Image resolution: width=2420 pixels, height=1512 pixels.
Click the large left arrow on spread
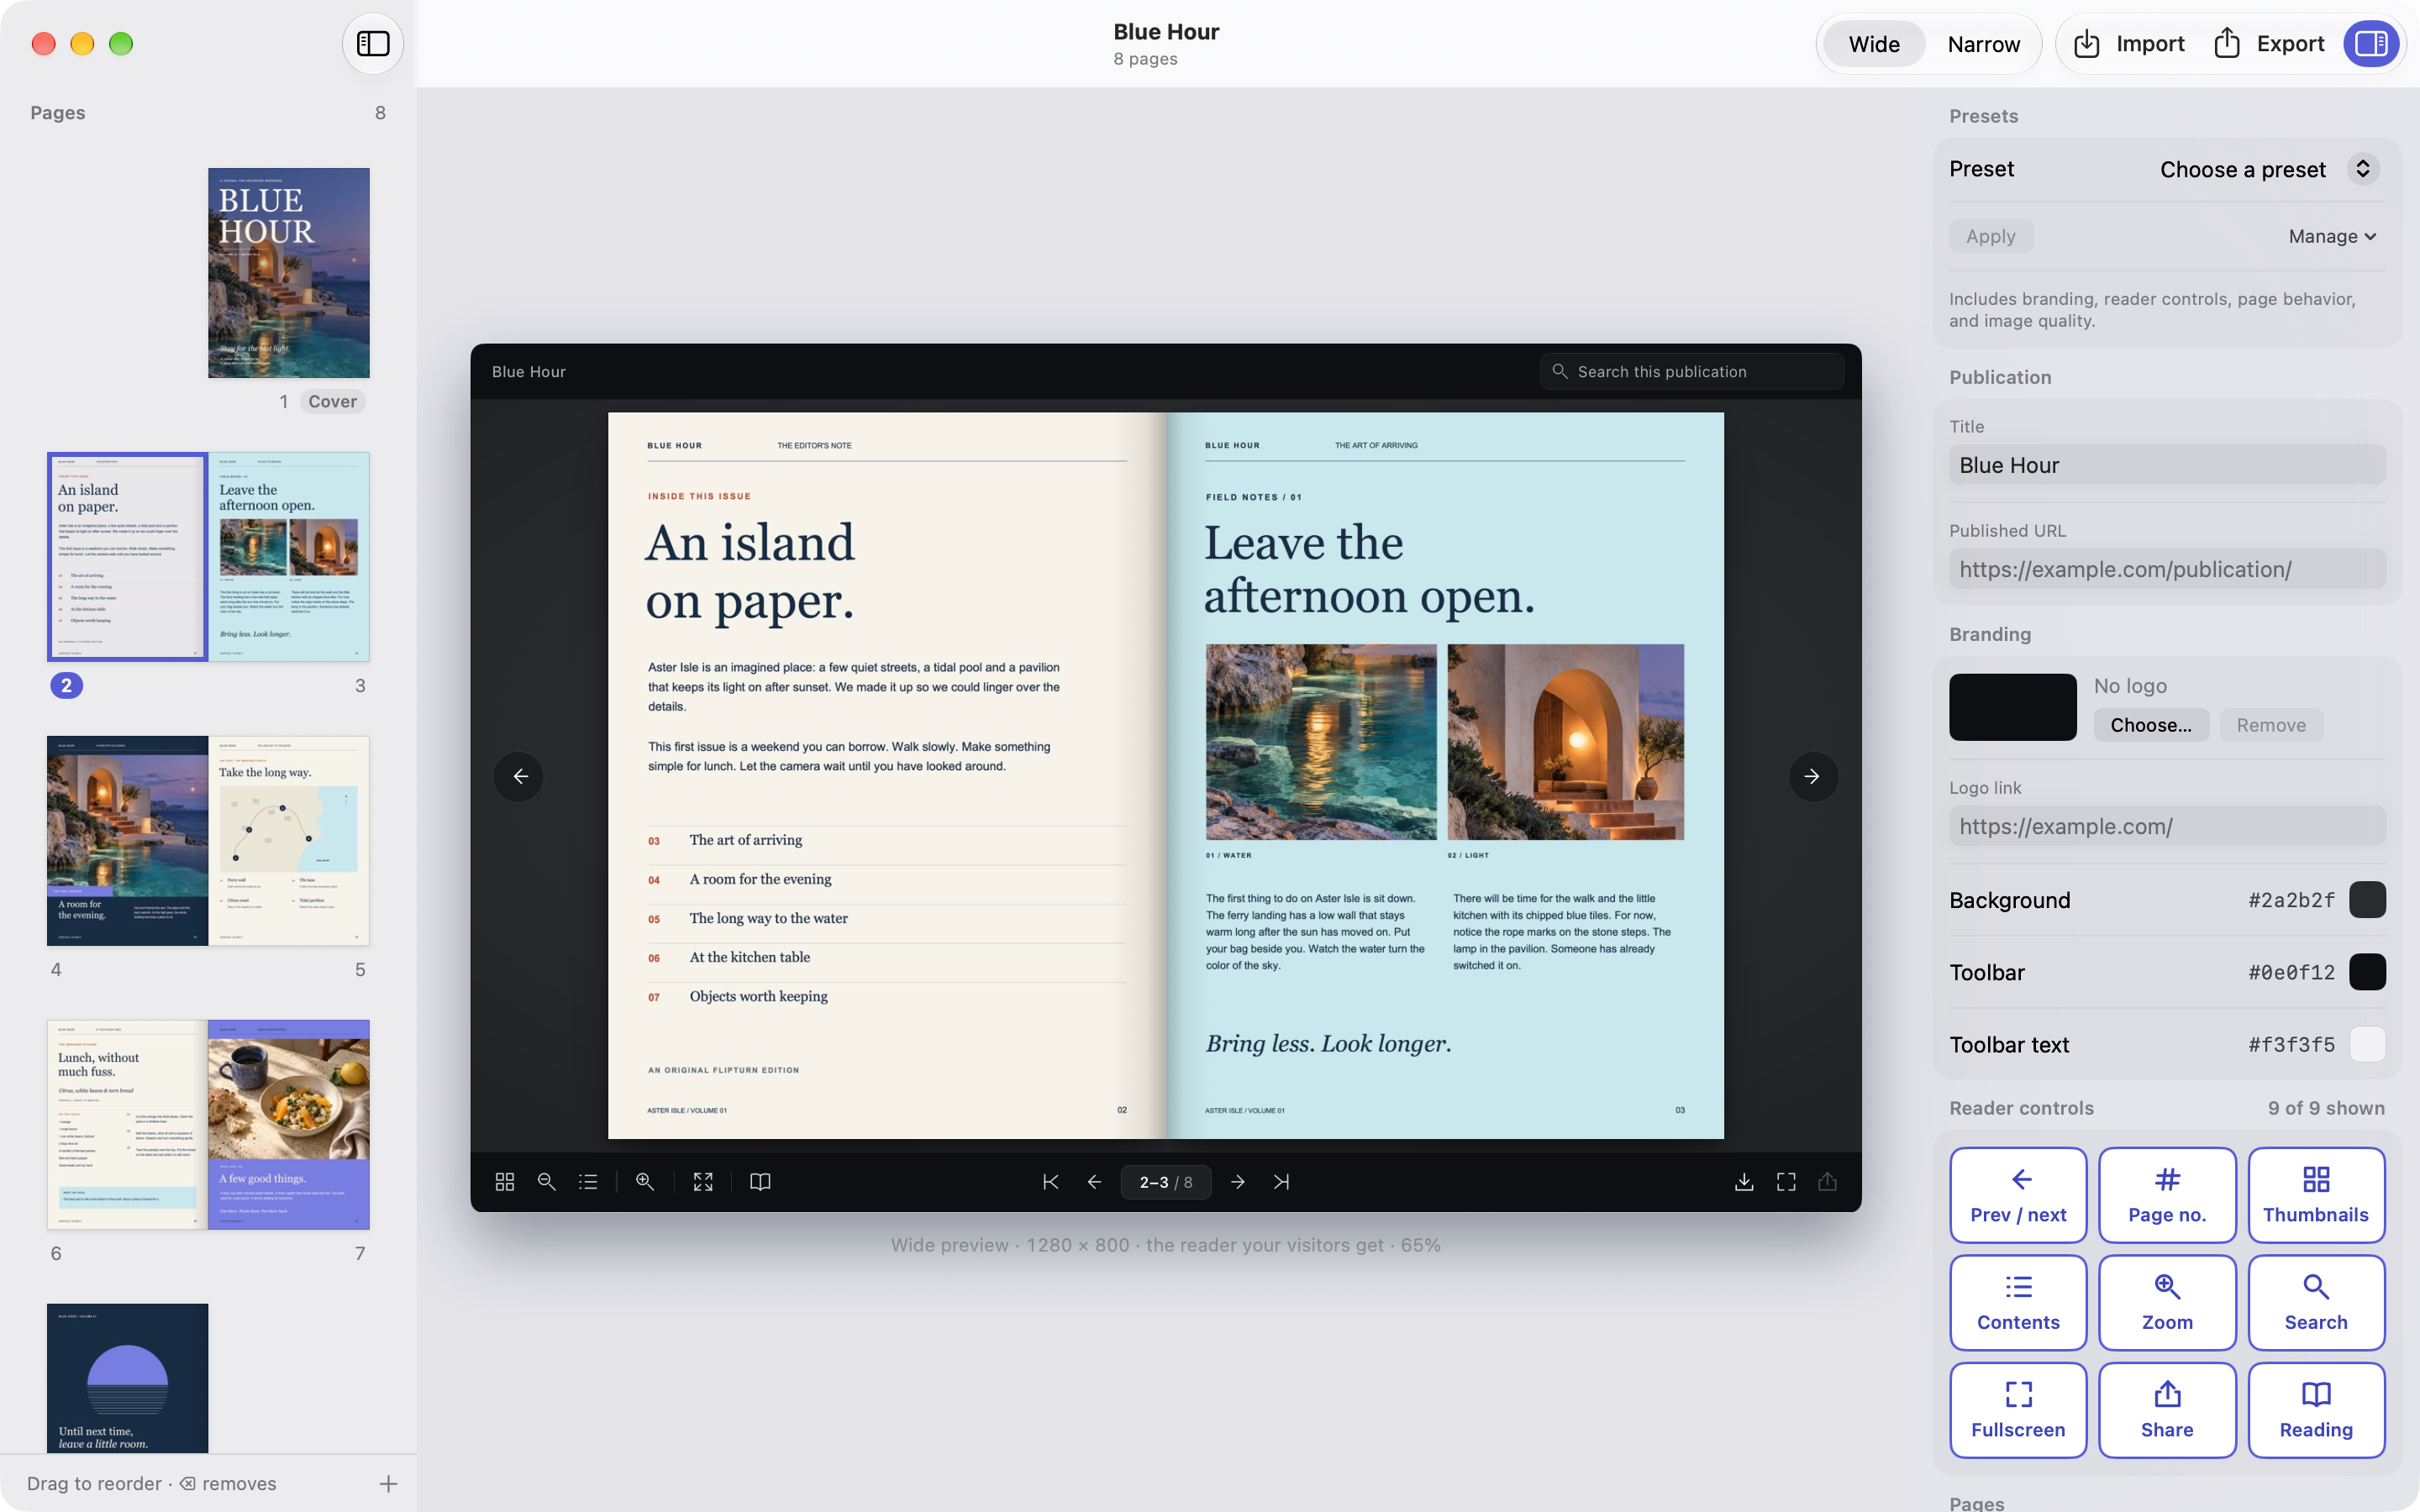[x=519, y=776]
